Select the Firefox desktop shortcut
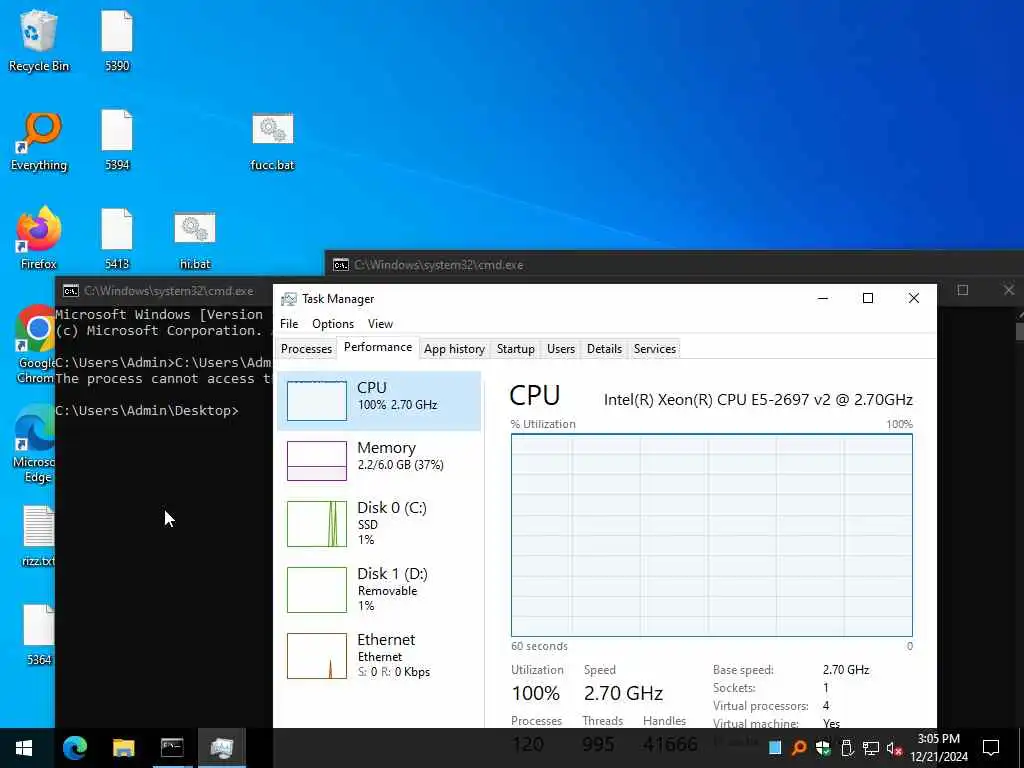The width and height of the screenshot is (1024, 768). 39,239
